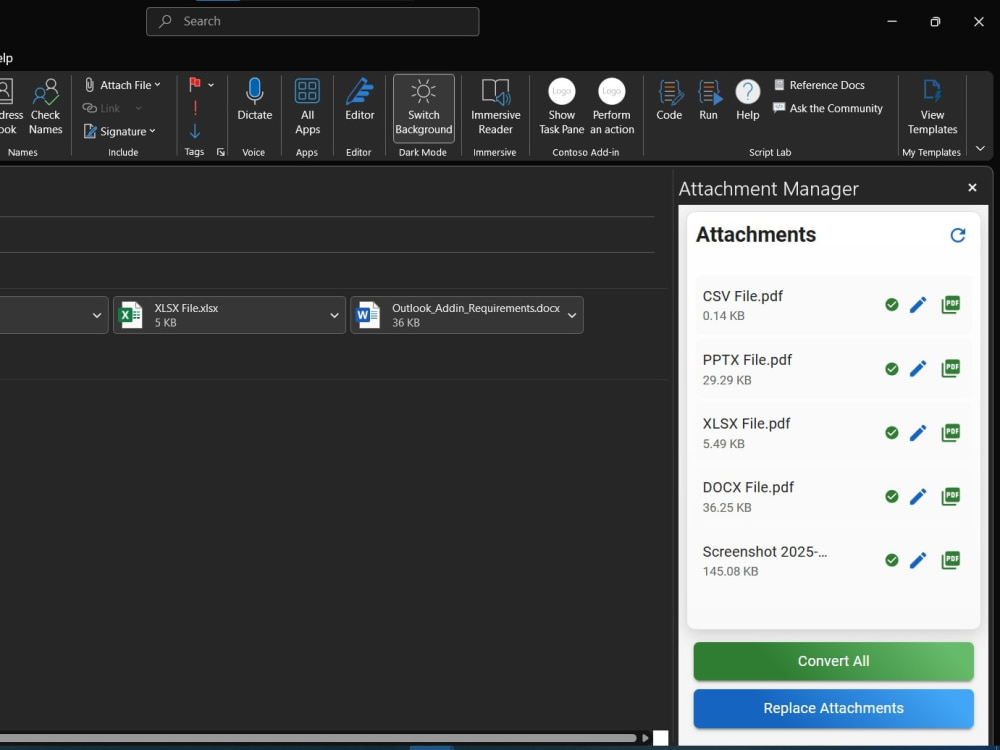Viewport: 1000px width, 750px height.
Task: Click green check for PPTX File.pdf
Action: 892,369
